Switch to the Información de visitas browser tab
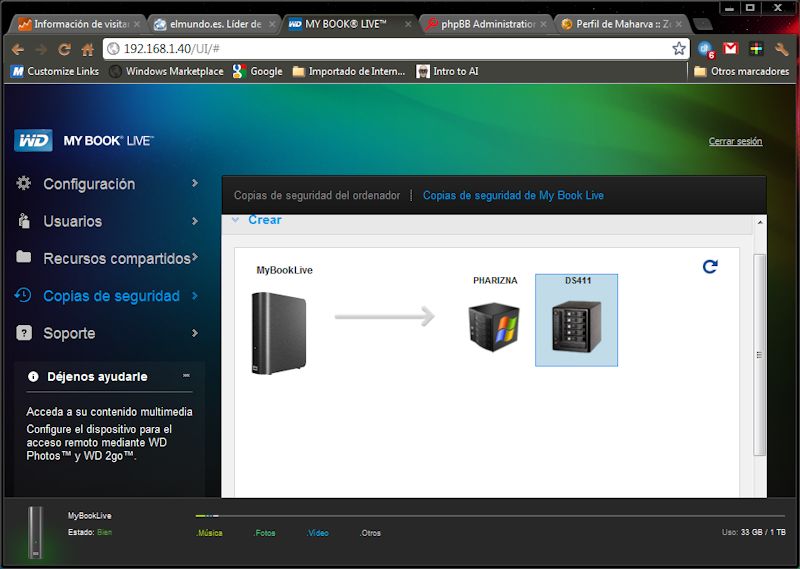This screenshot has width=800, height=569. 78,24
